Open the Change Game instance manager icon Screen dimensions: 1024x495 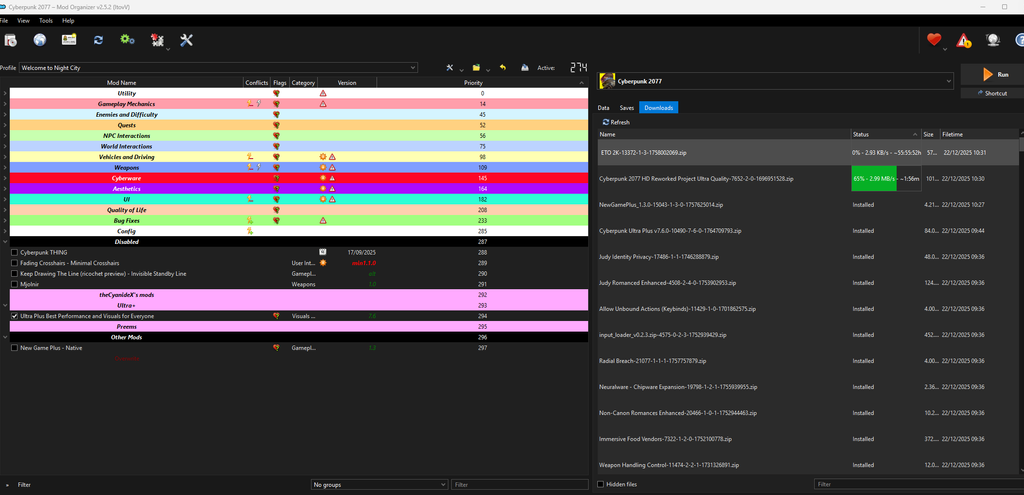click(x=10, y=40)
